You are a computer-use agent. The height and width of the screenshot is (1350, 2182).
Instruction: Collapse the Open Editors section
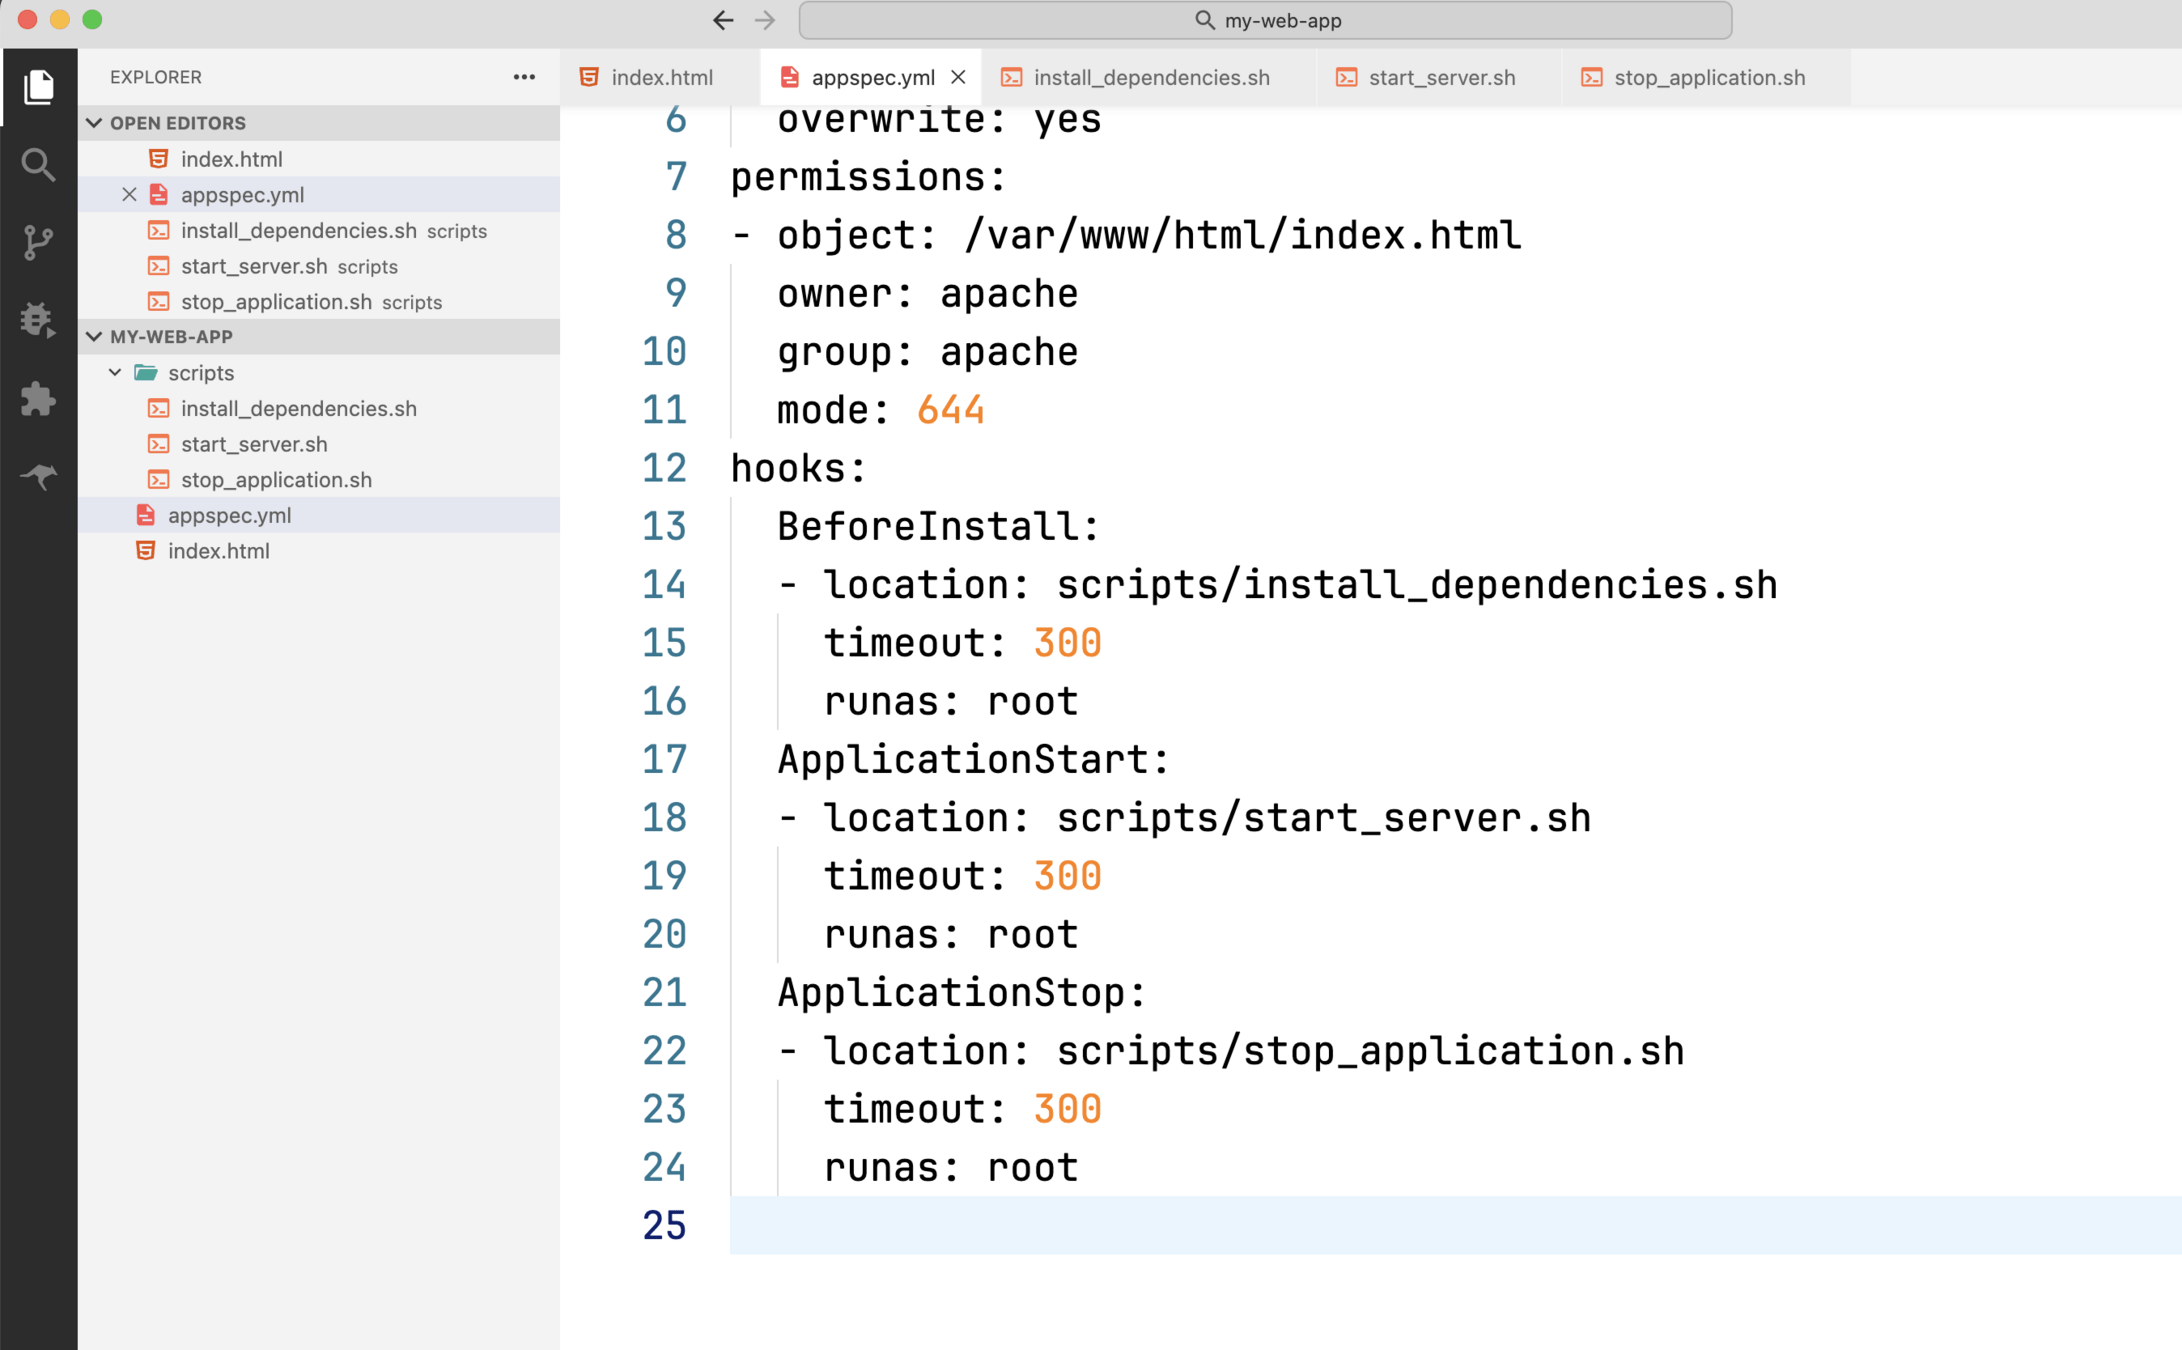[95, 123]
